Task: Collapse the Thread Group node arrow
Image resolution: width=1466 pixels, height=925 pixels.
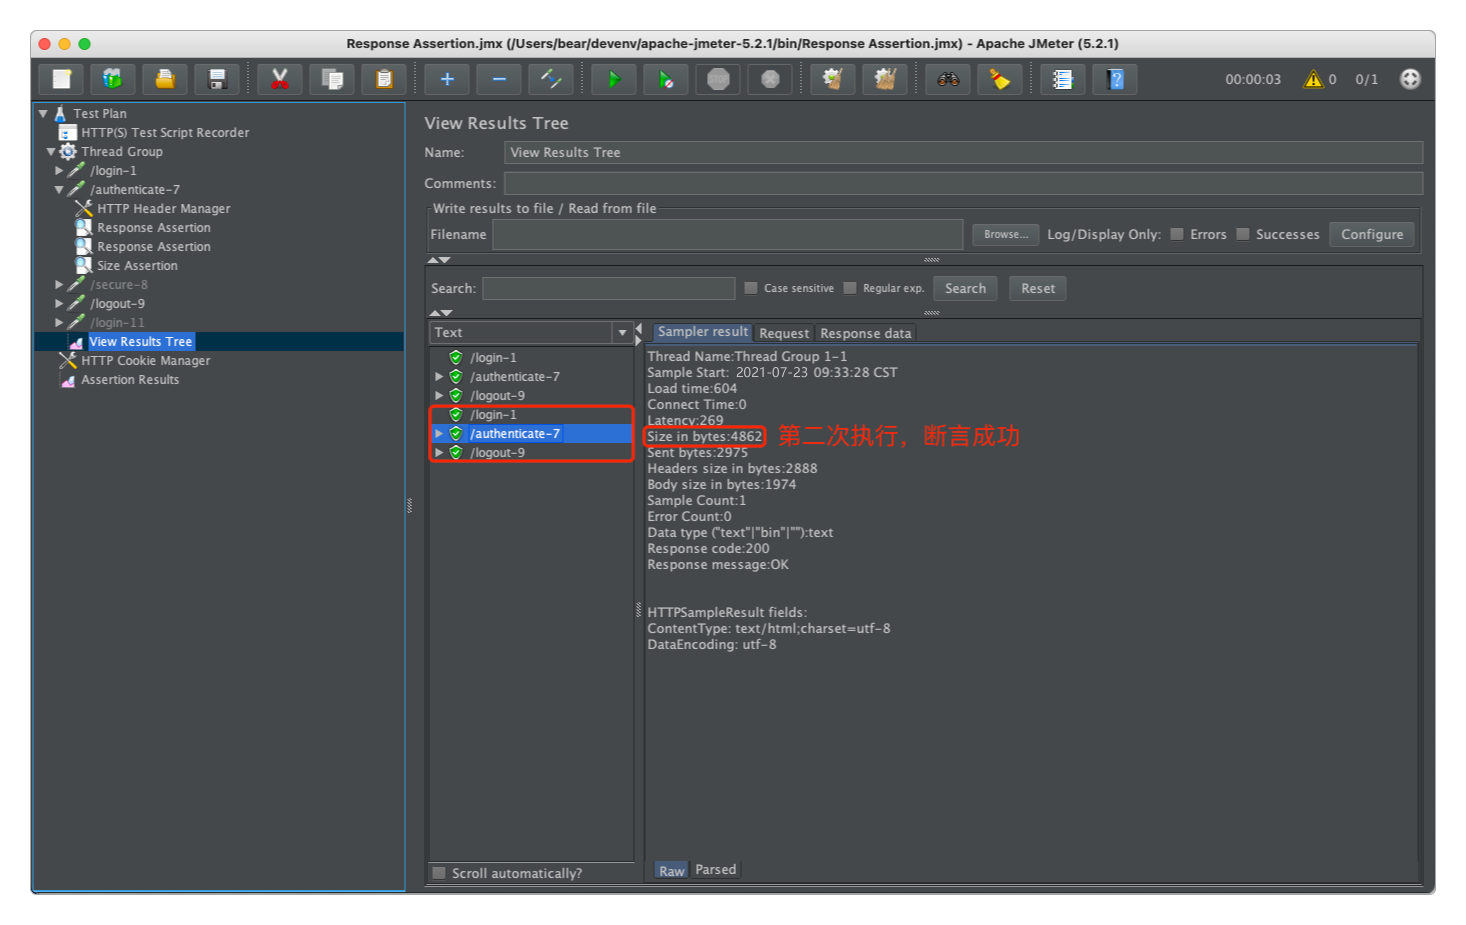Action: [51, 152]
